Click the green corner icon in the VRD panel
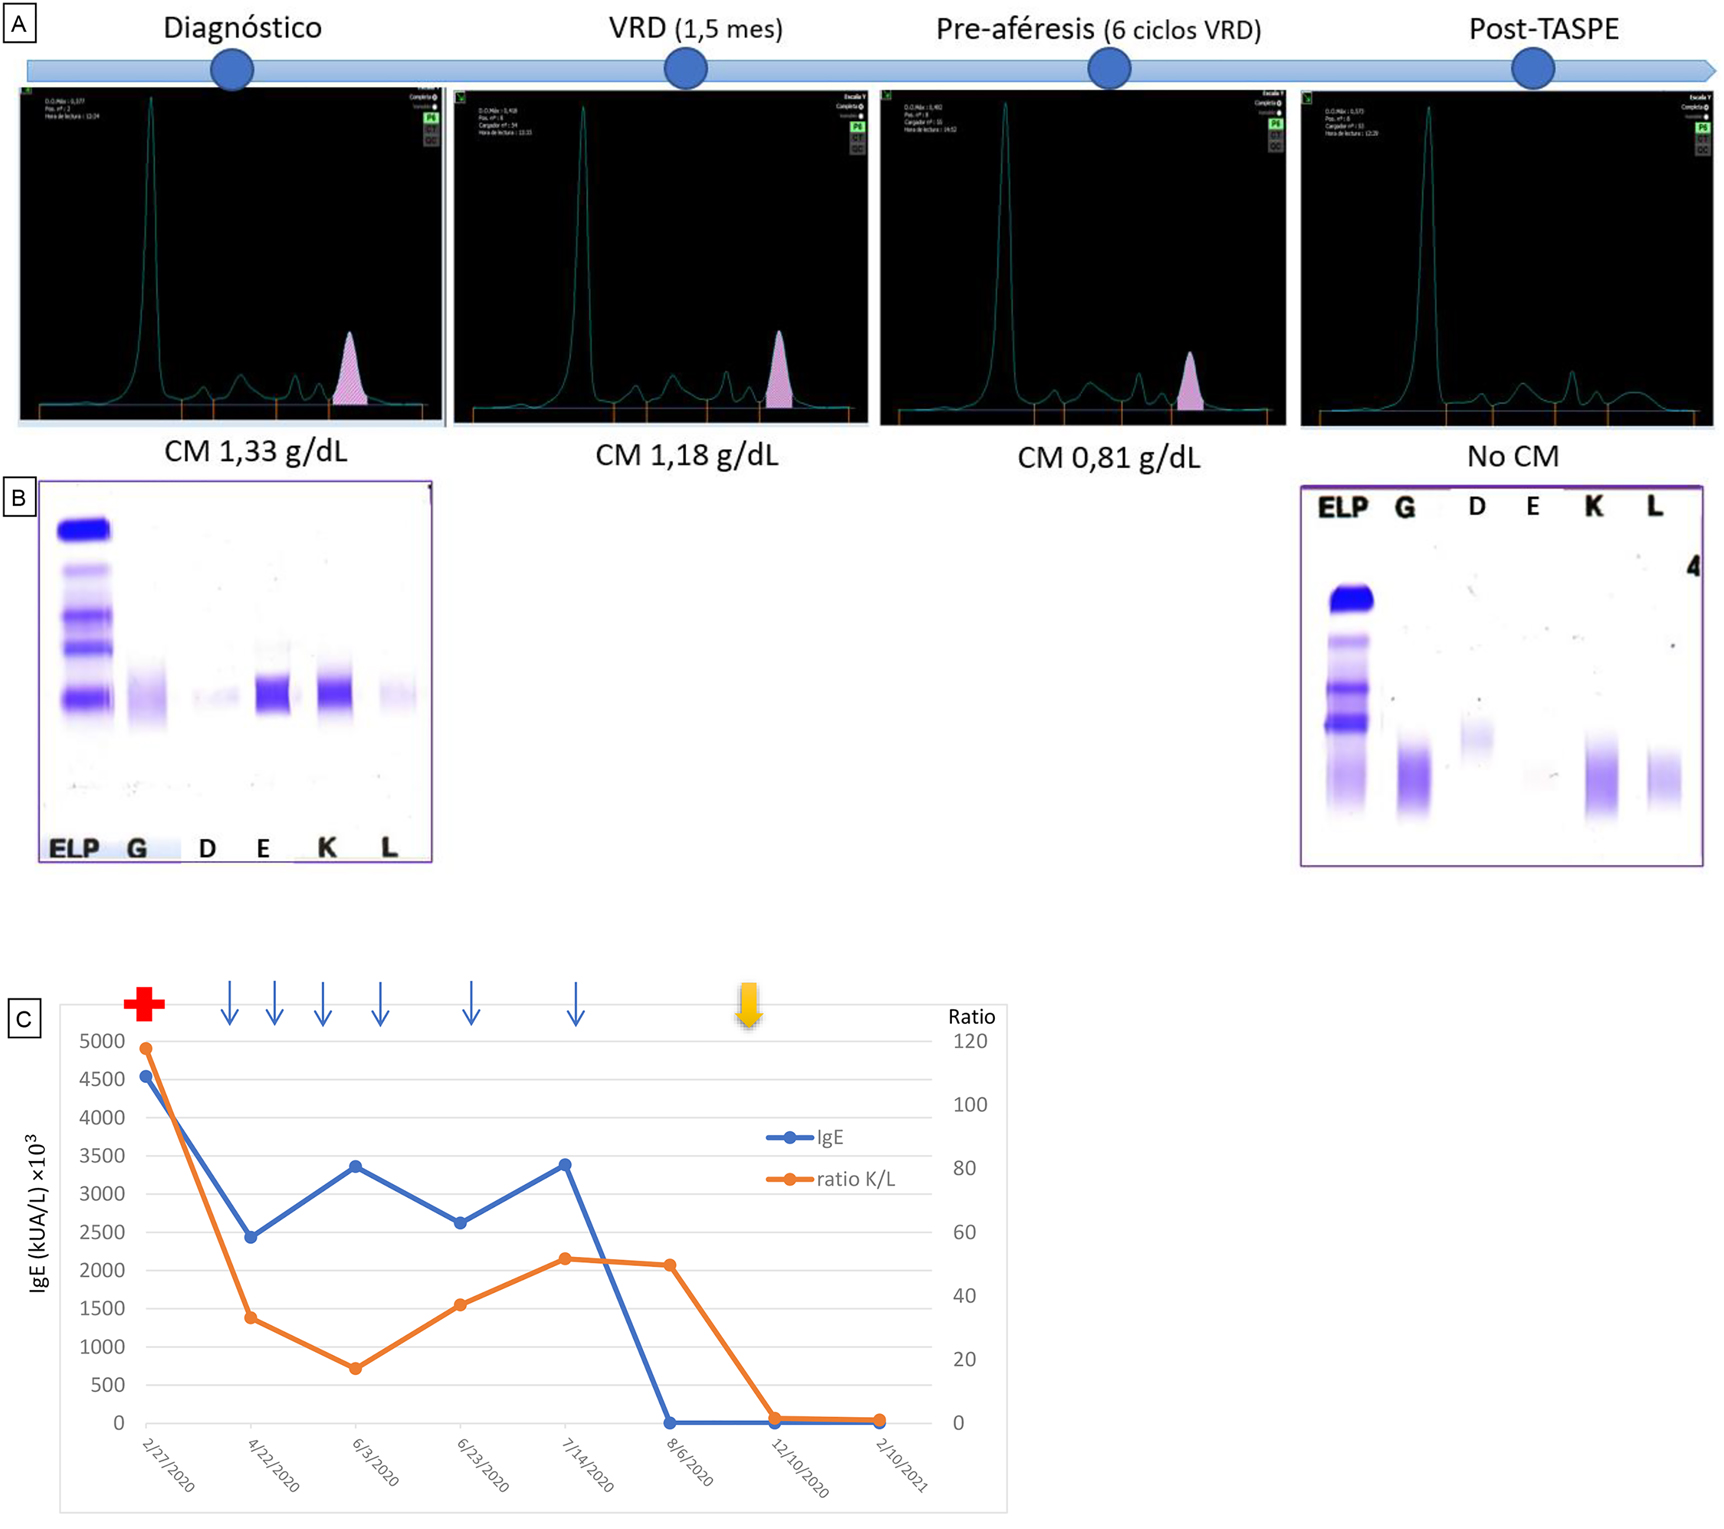 (462, 95)
